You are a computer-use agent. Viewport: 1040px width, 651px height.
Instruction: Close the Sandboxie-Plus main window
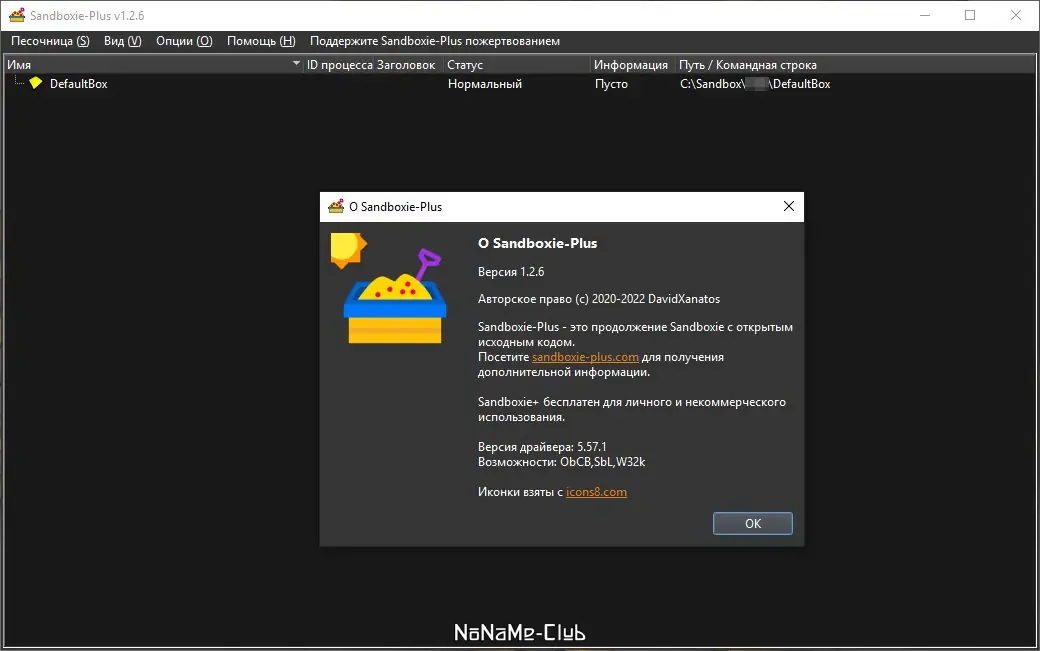click(x=1015, y=15)
